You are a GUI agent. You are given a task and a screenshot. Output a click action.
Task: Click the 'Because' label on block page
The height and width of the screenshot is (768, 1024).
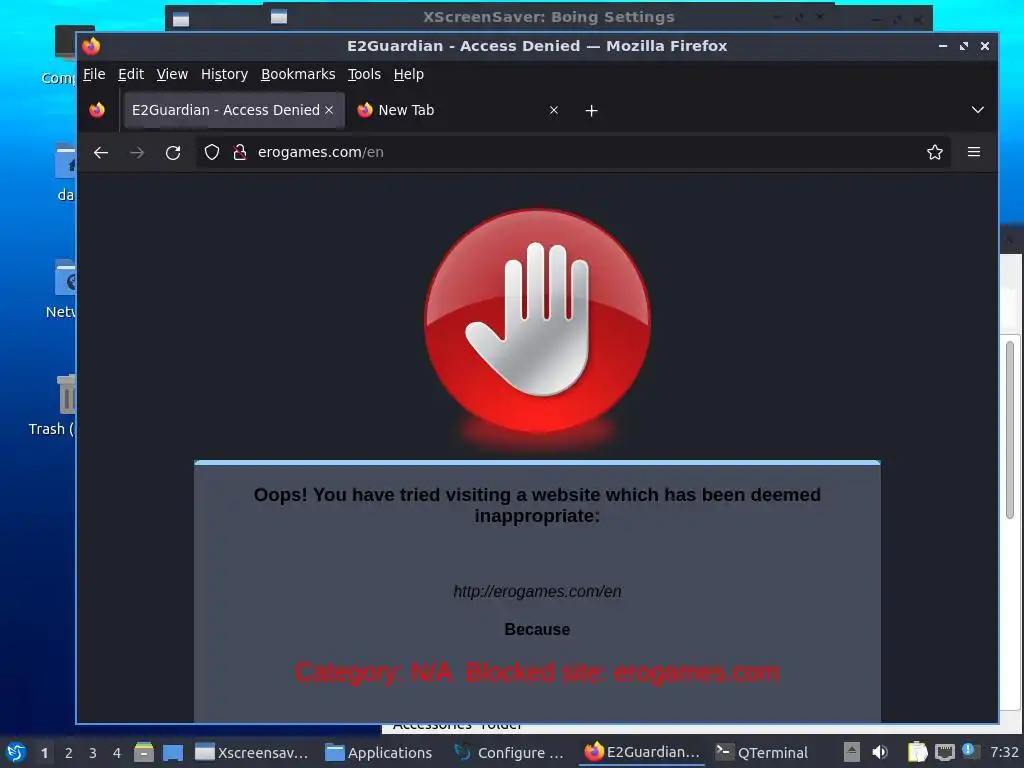point(537,630)
